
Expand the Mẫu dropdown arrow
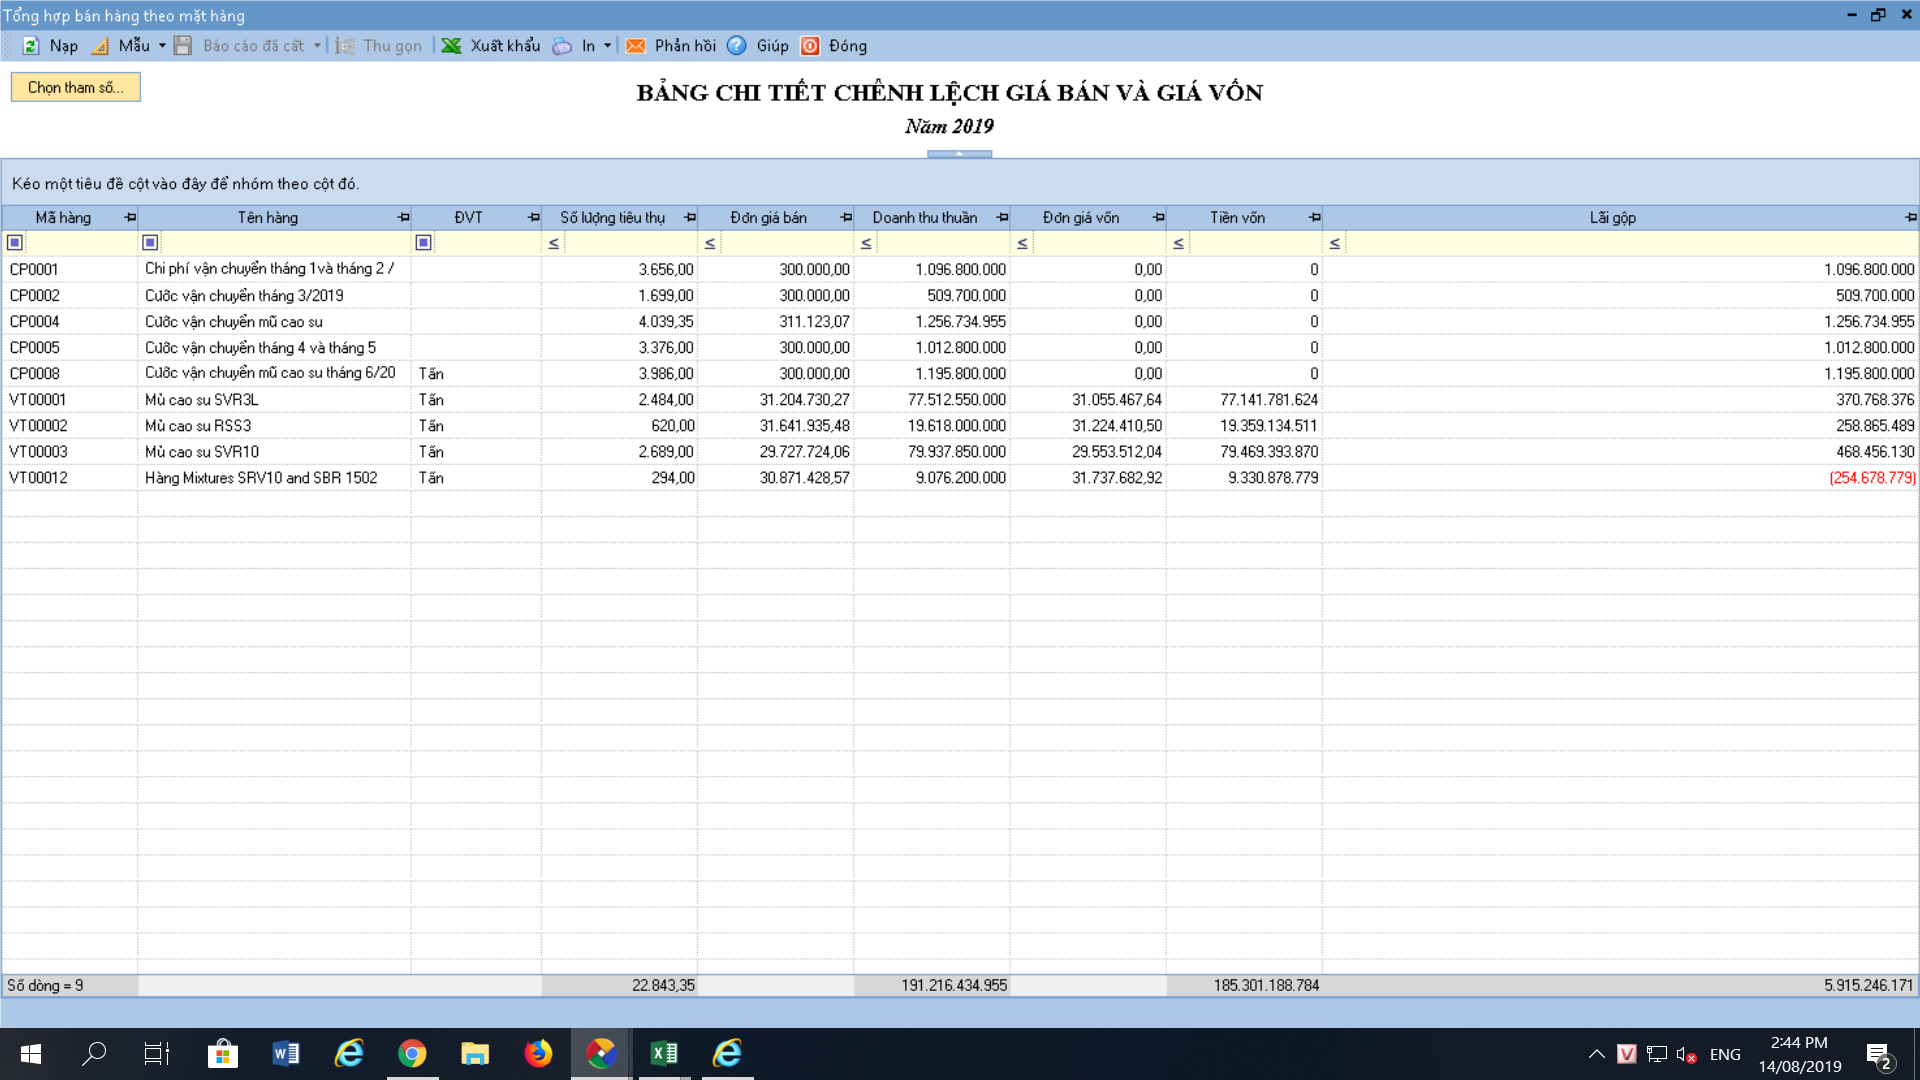162,46
